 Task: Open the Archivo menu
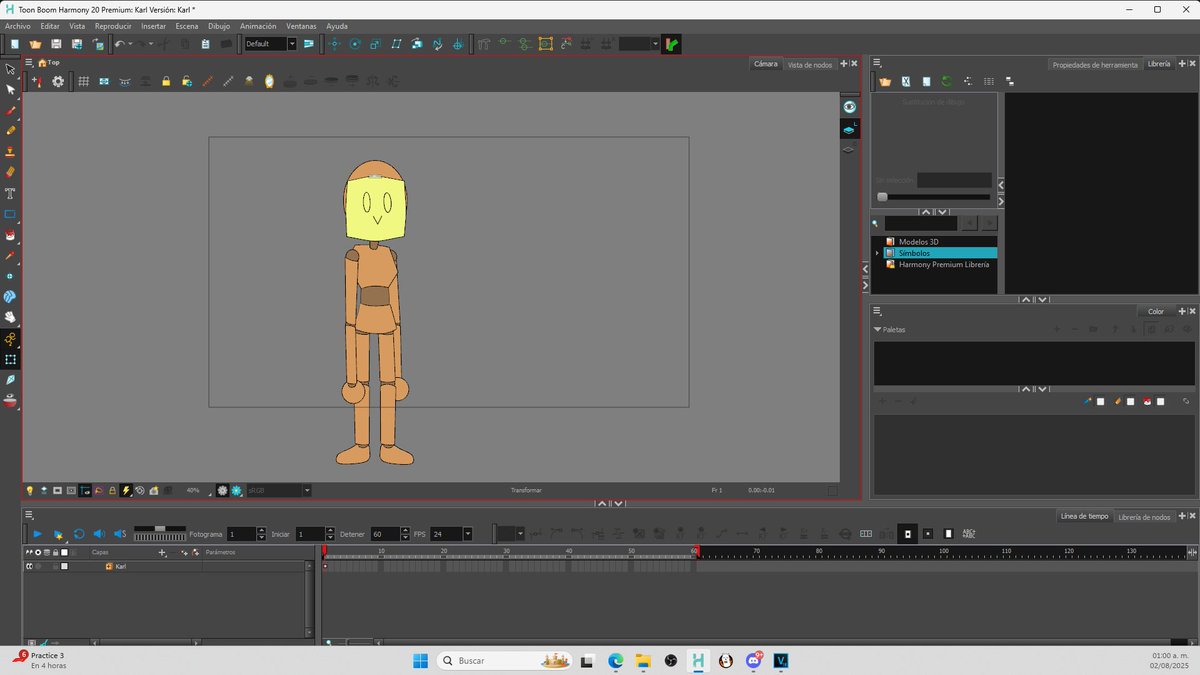click(18, 26)
